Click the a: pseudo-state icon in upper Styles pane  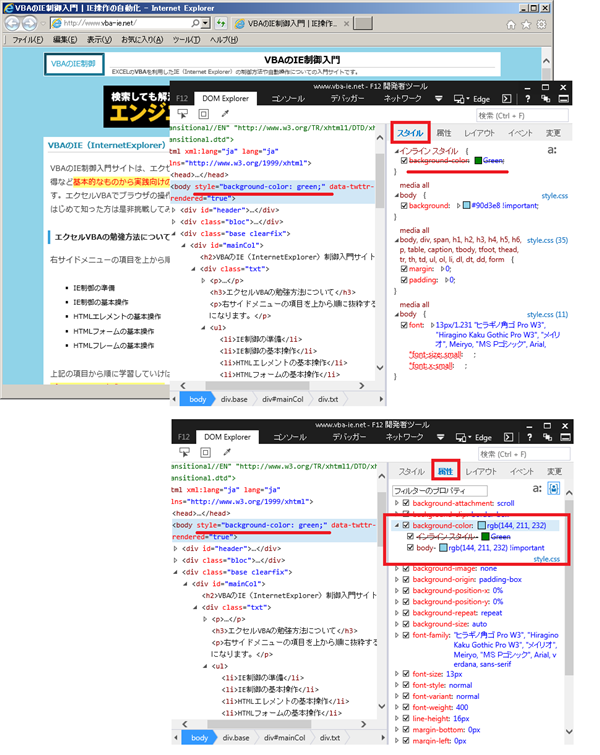coord(552,150)
